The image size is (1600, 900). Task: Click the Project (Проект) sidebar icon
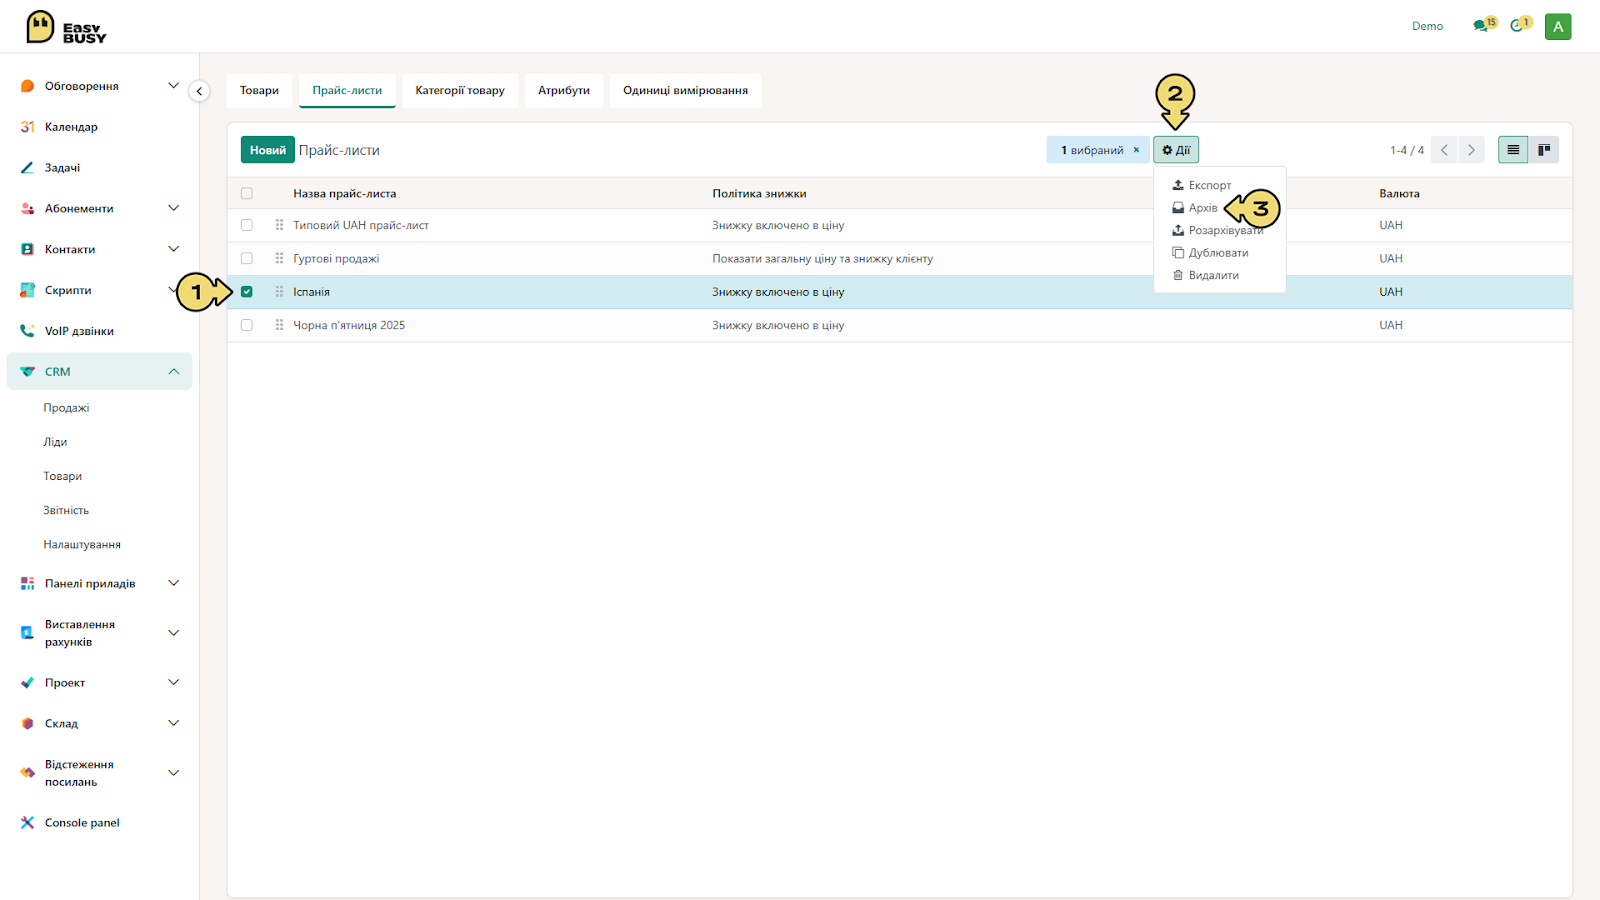(27, 683)
